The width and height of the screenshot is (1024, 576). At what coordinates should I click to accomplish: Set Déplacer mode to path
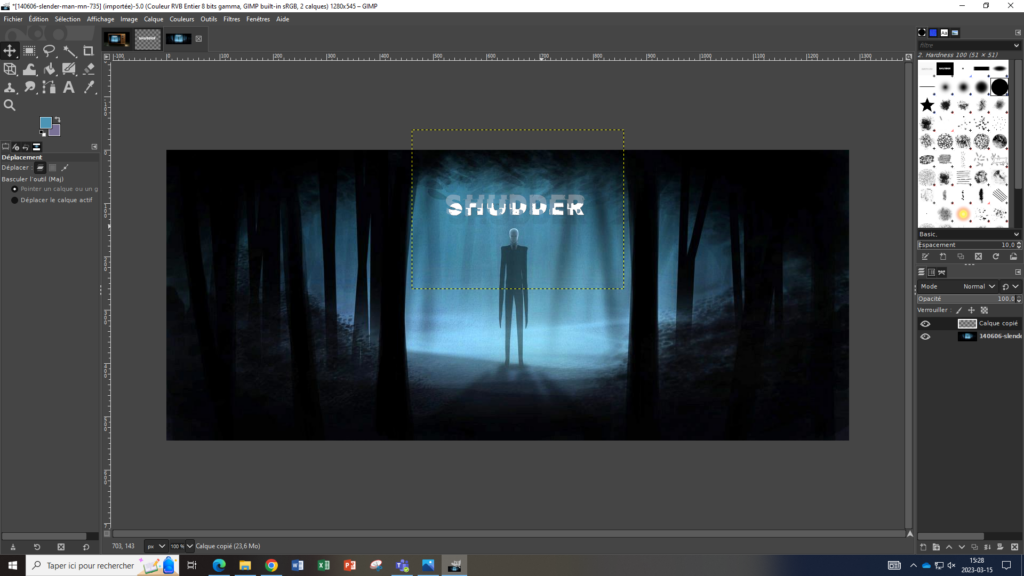65,168
